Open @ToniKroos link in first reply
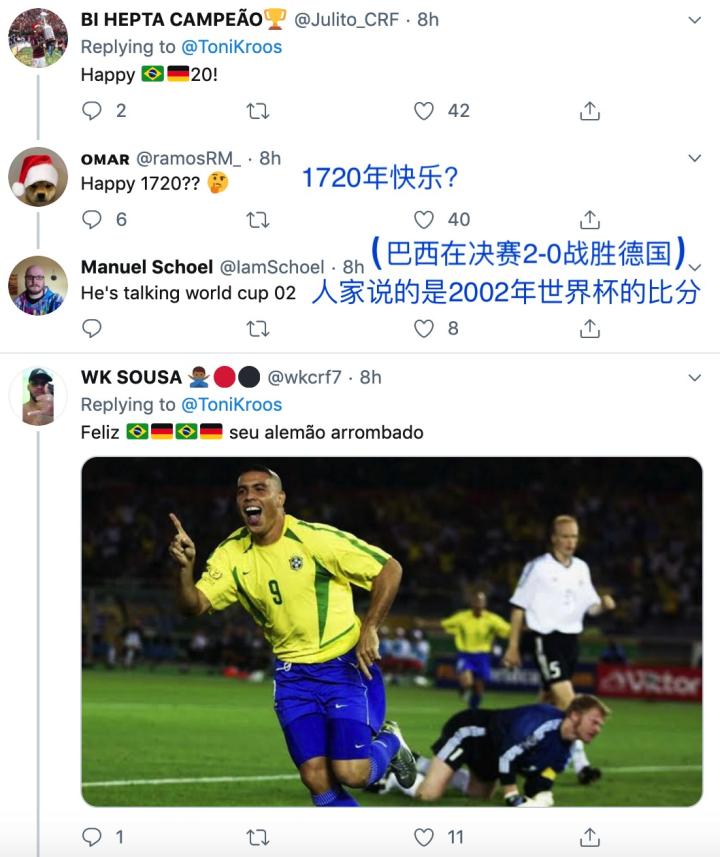720x857 pixels. coord(231,47)
